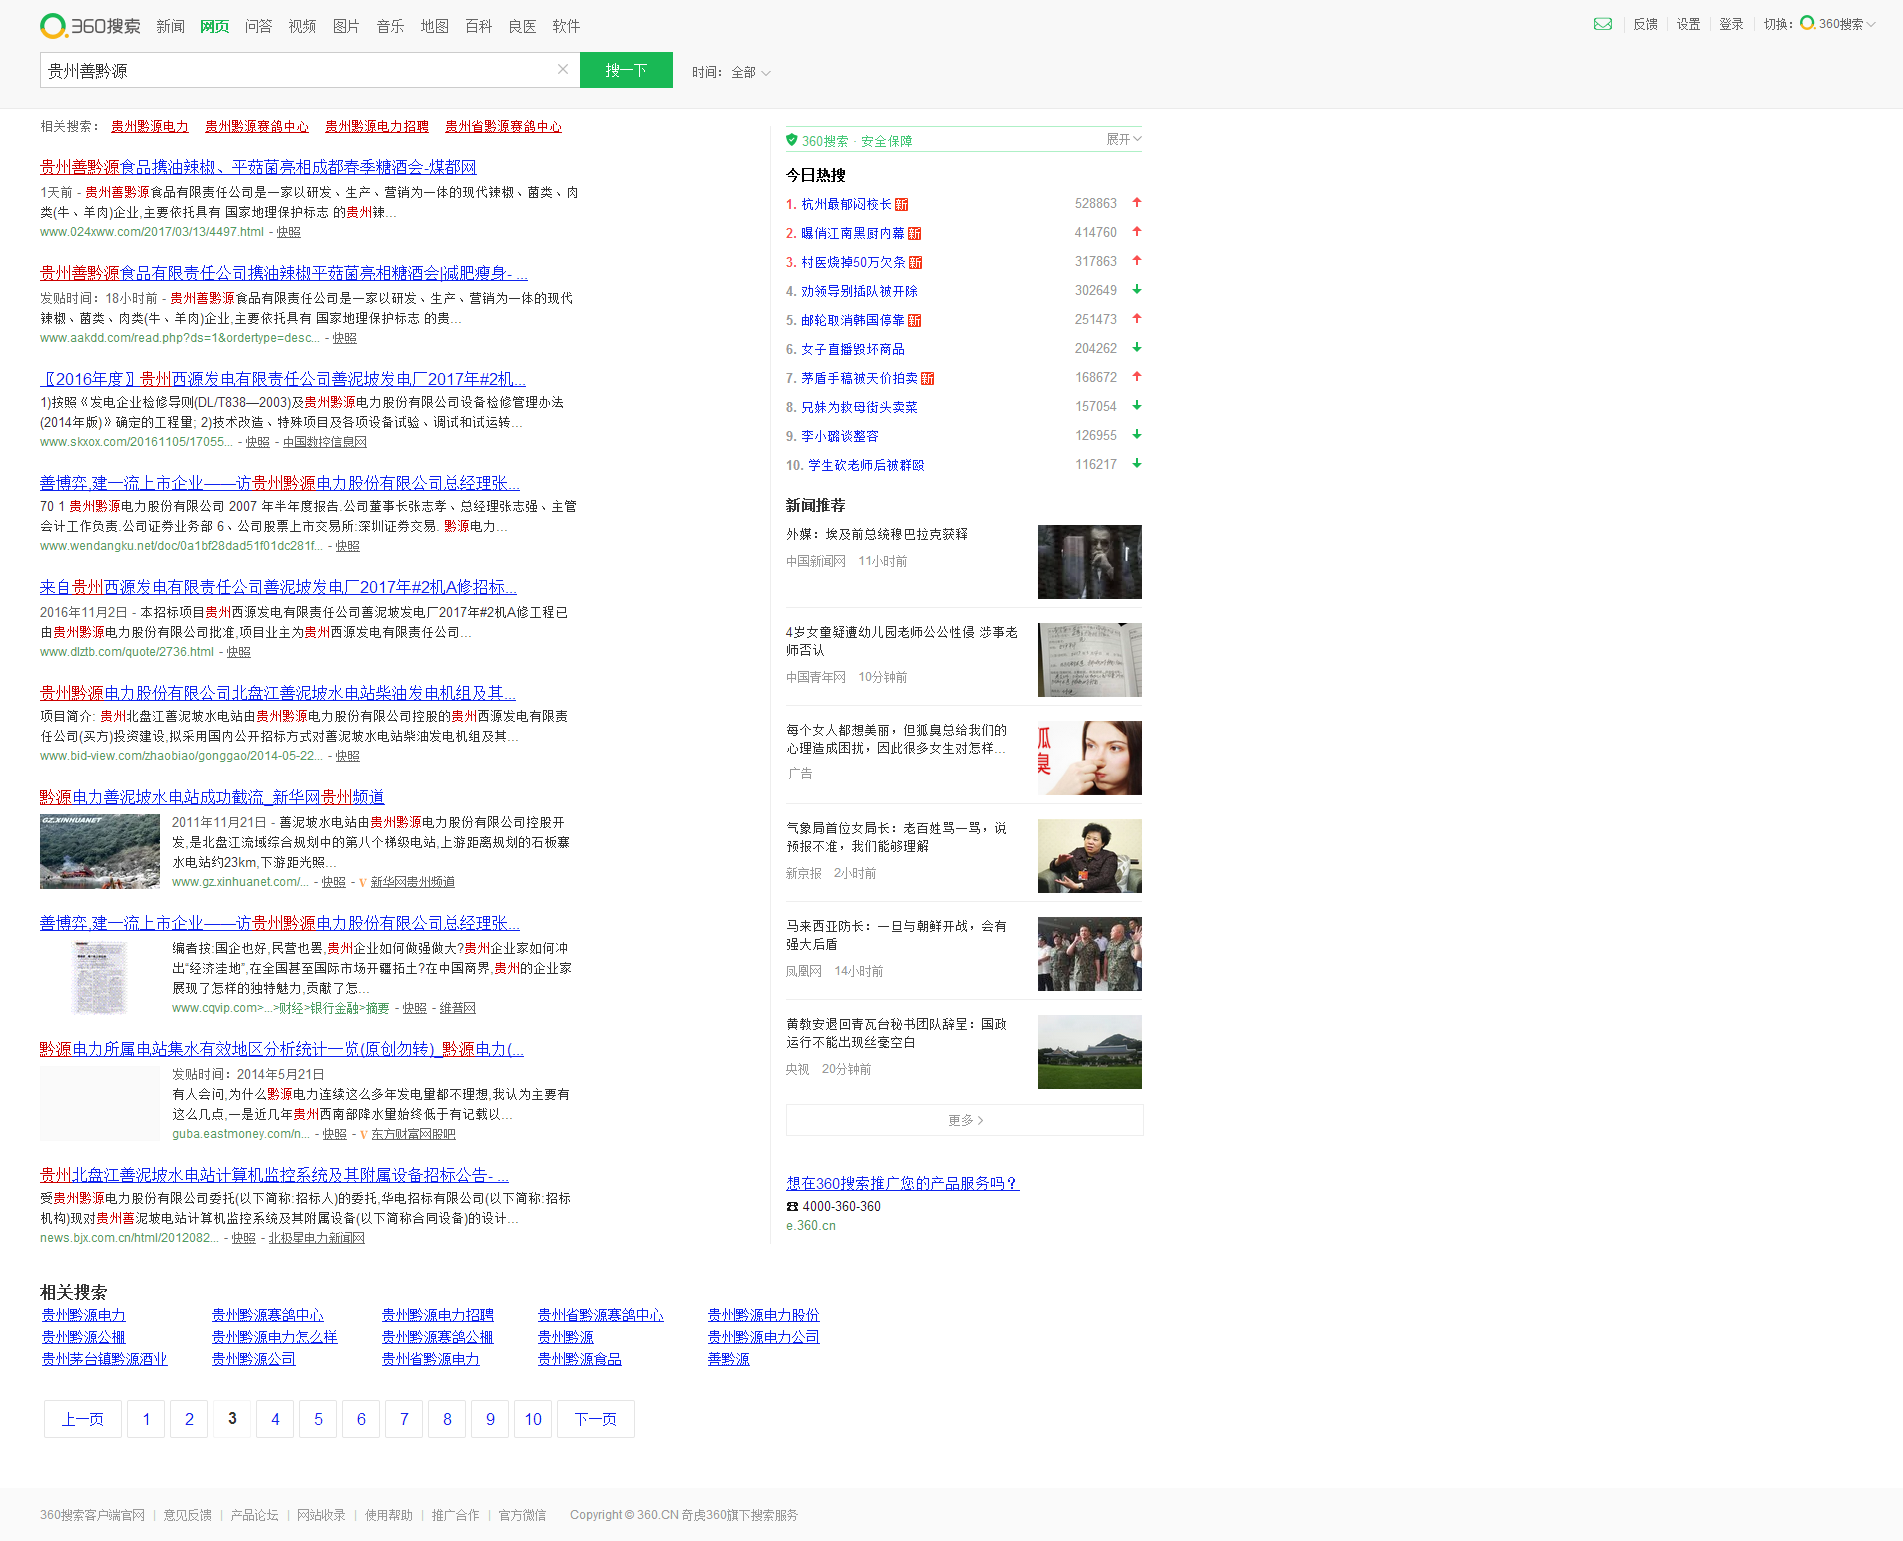1903x1541 pixels.
Task: Open the mail envelope icon in header
Action: click(1602, 24)
